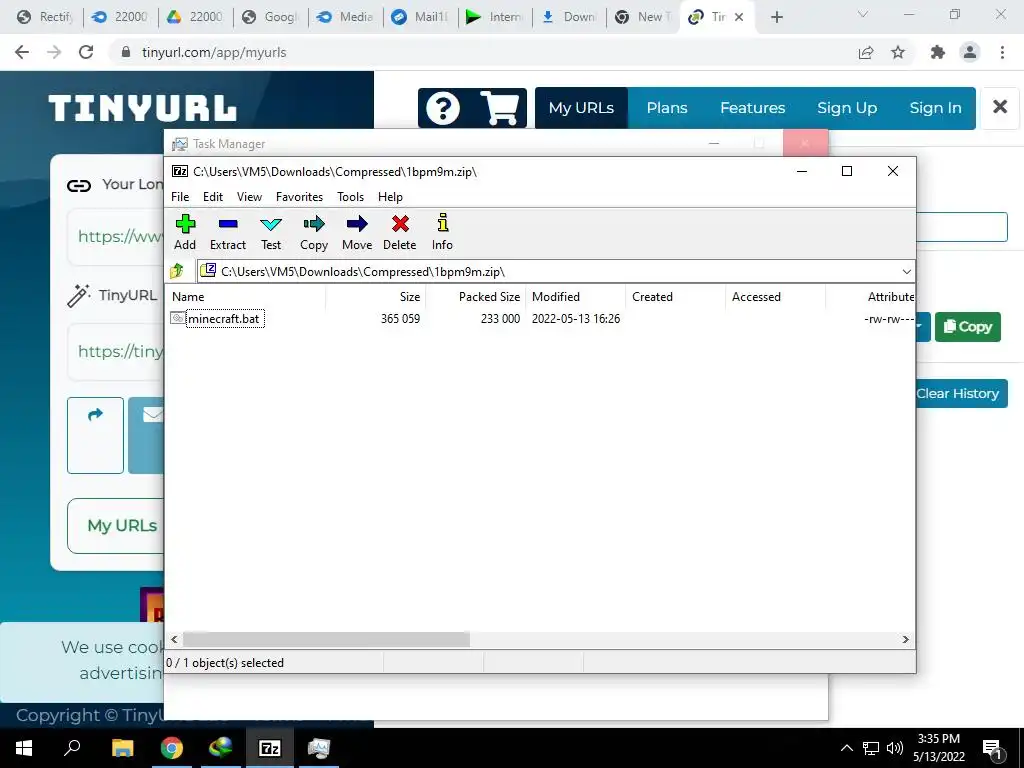Choose the Move tool in 7-Zip
Image resolution: width=1024 pixels, height=768 pixels.
point(357,232)
